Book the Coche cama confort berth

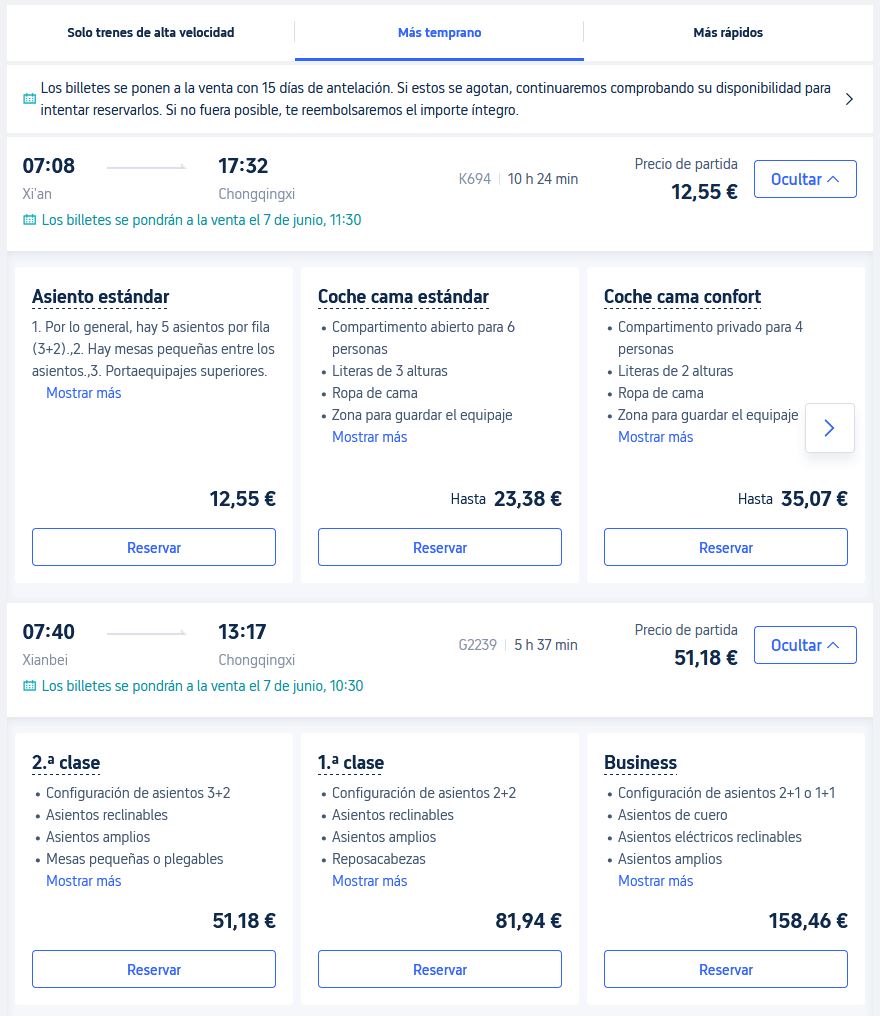point(726,547)
